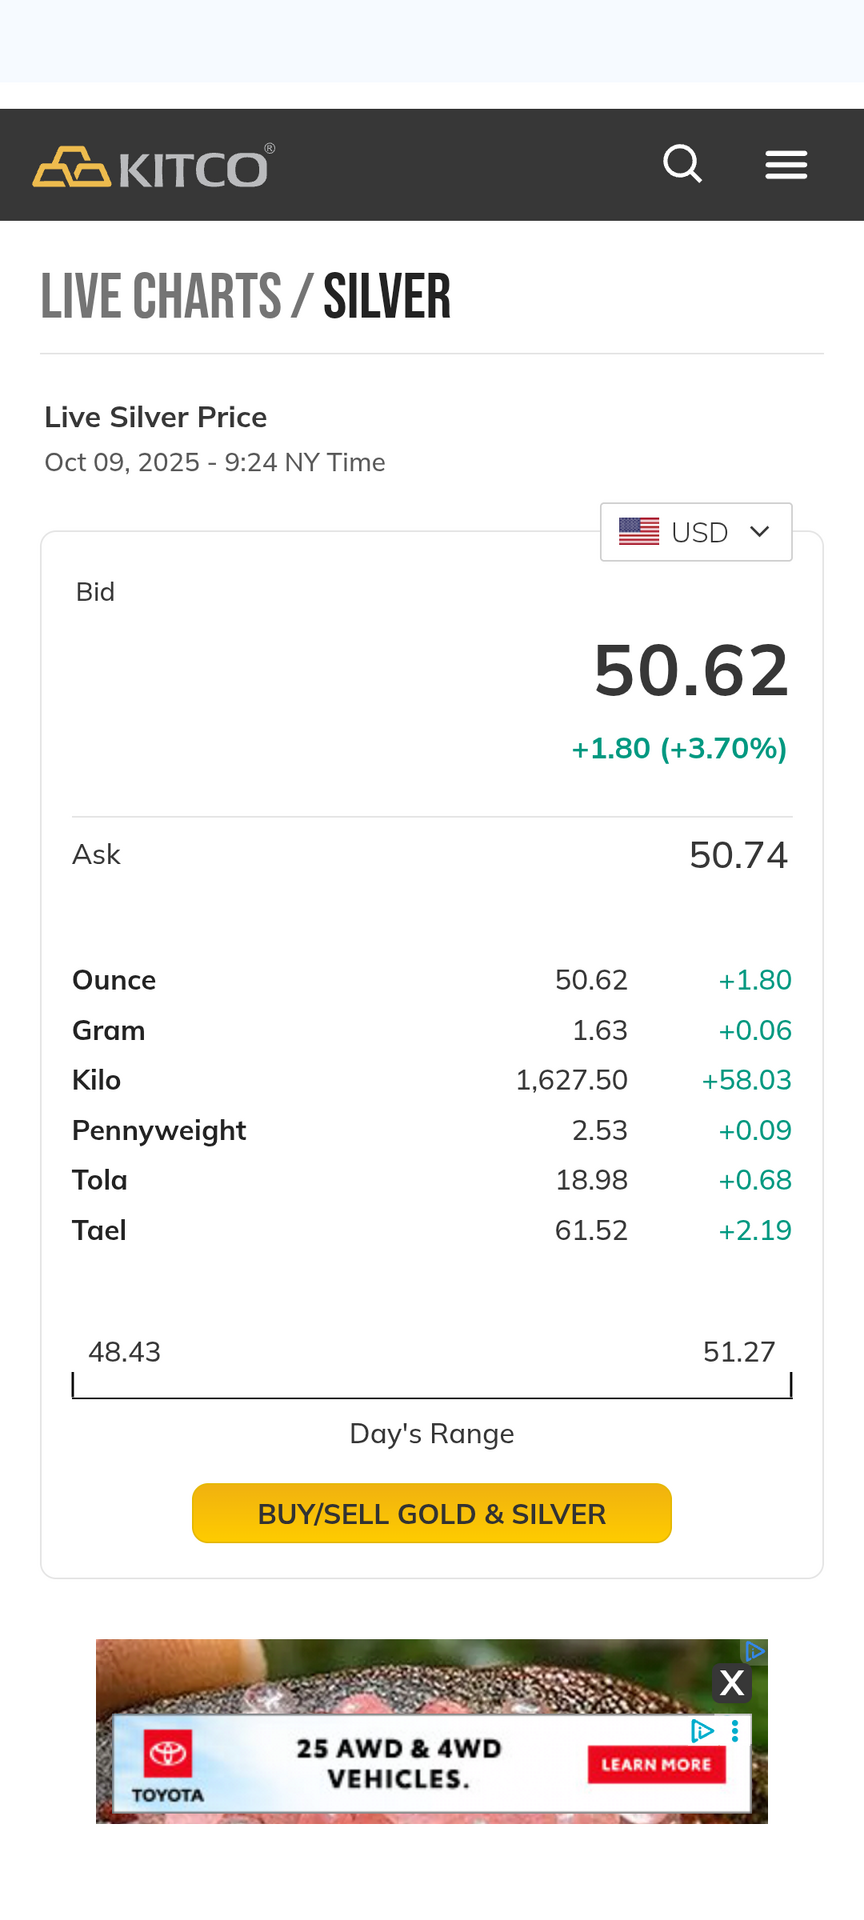864x1920 pixels.
Task: Click the Tael price row
Action: point(431,1230)
